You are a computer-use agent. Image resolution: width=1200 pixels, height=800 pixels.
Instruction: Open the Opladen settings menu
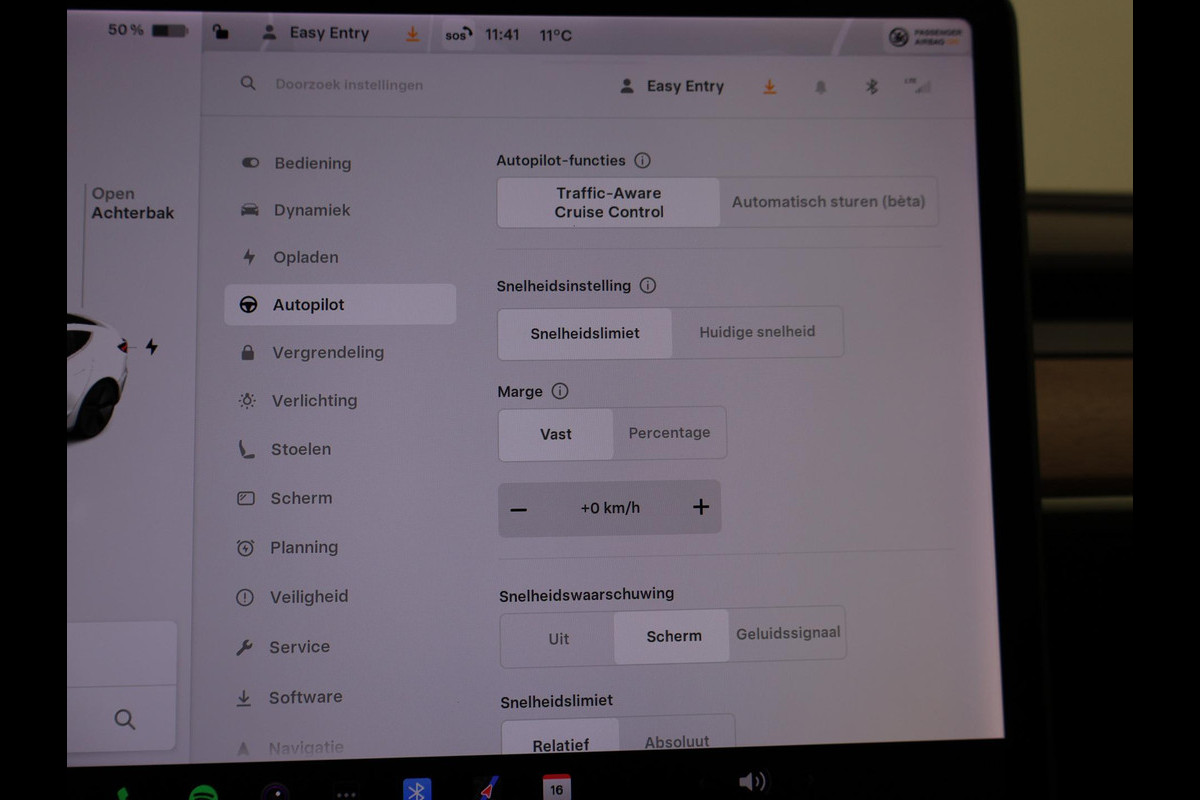(305, 257)
